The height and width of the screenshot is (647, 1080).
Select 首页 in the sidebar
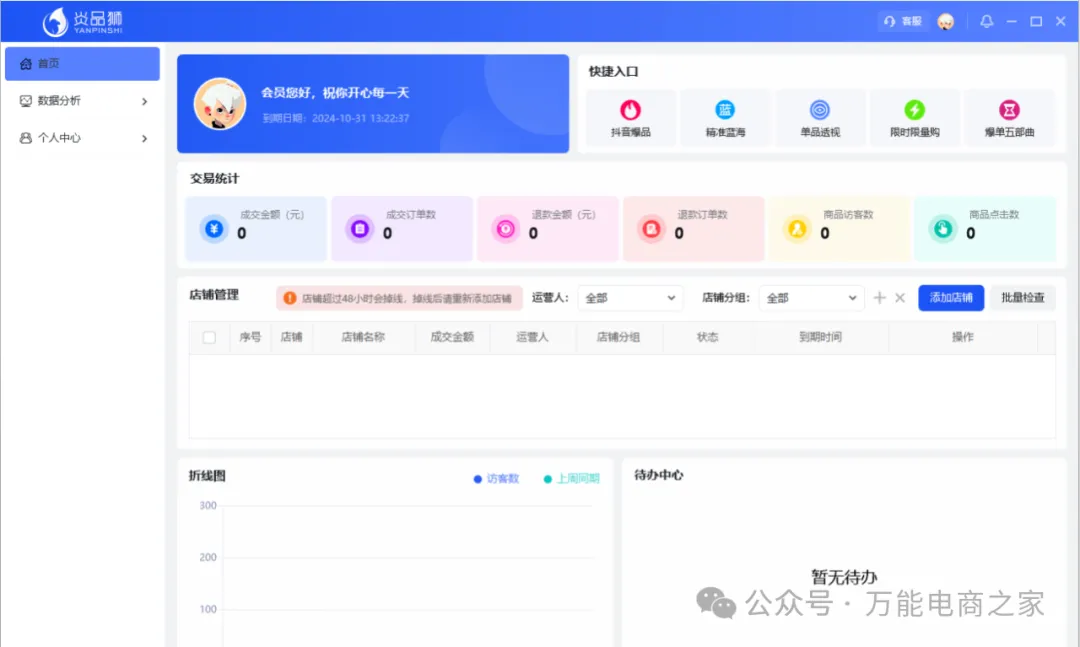tap(82, 64)
